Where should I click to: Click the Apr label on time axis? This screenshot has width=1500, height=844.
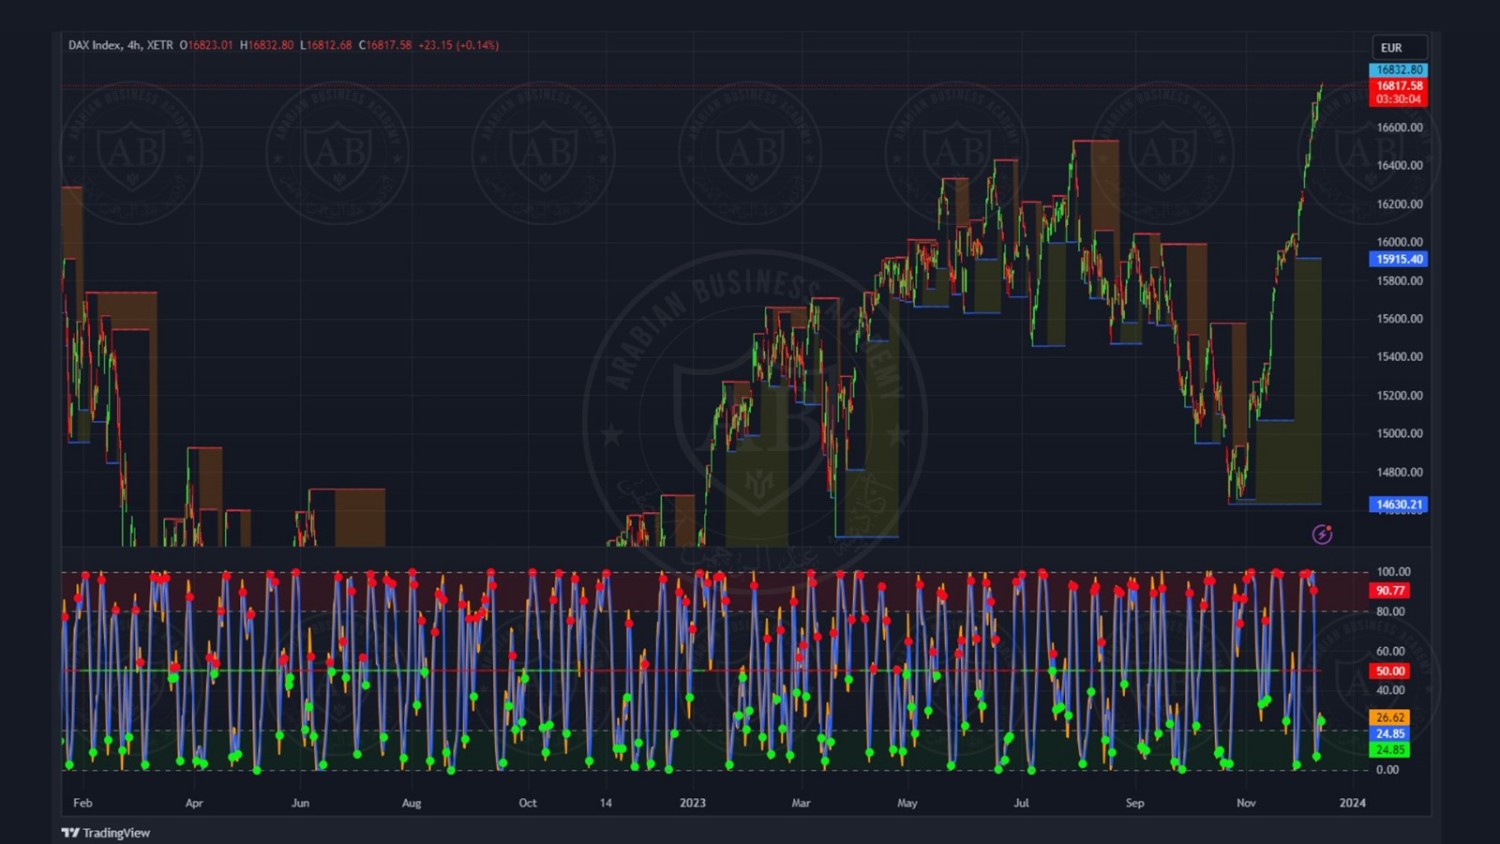tap(194, 803)
